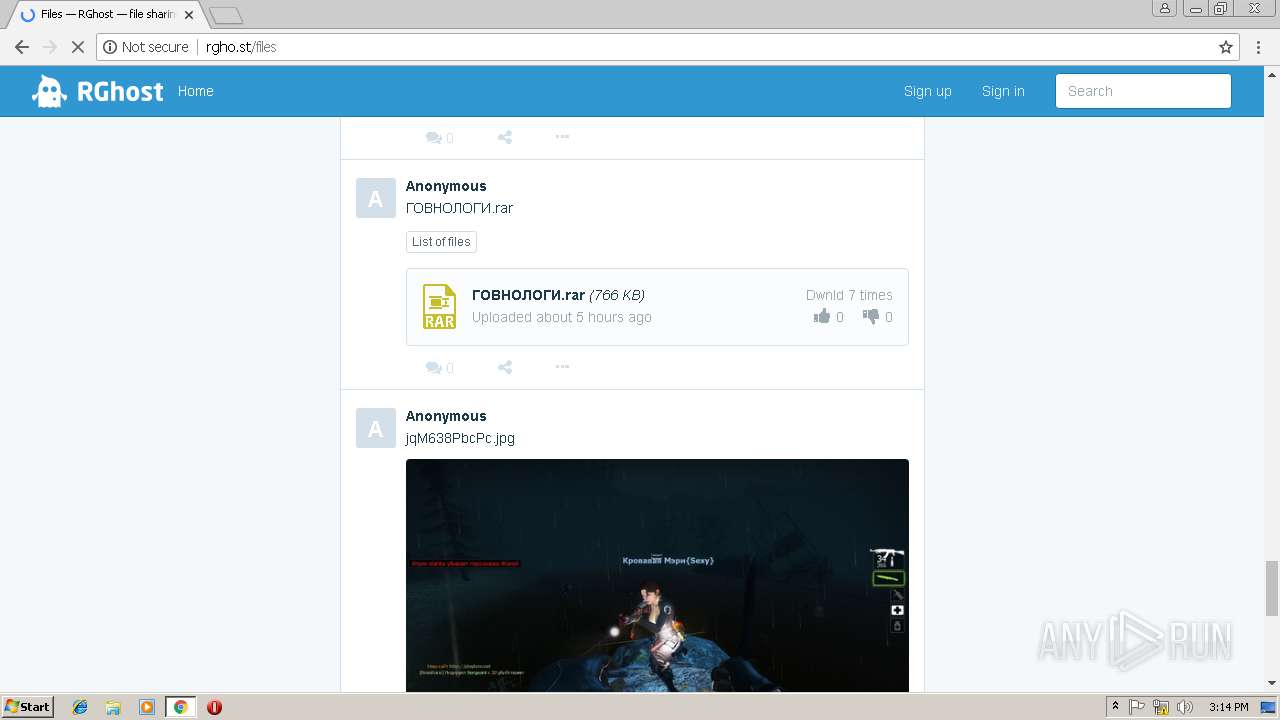
Task: Share the topmost post
Action: (x=505, y=137)
